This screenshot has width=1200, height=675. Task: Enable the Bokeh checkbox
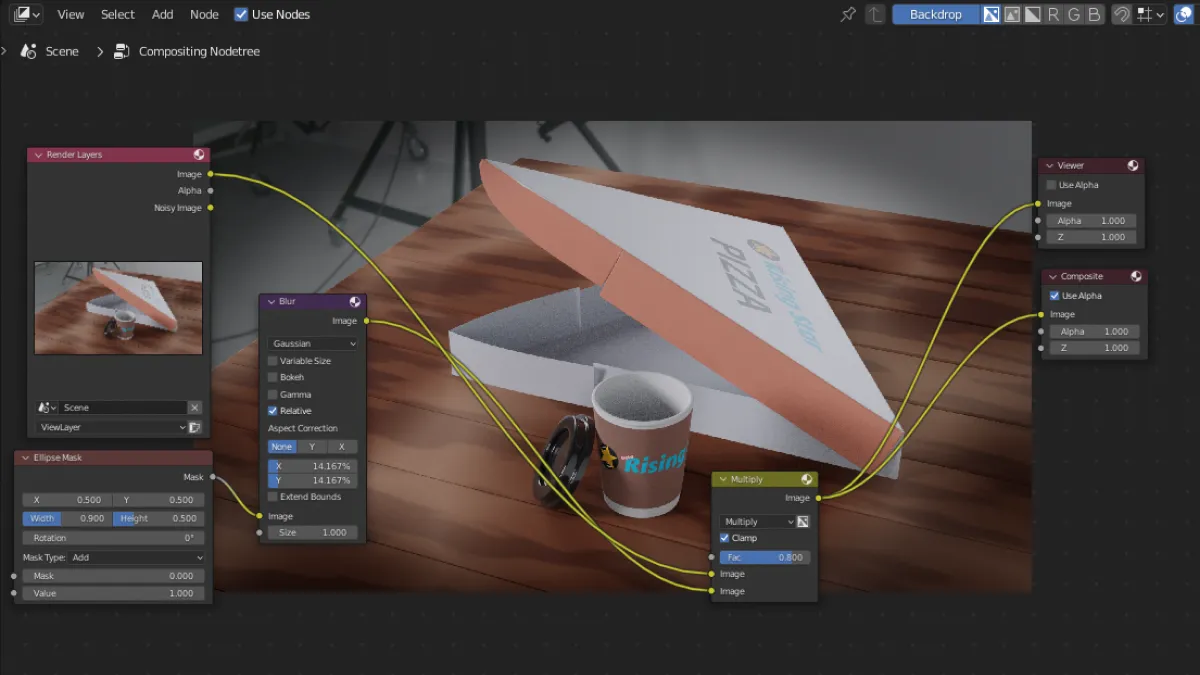tap(273, 378)
